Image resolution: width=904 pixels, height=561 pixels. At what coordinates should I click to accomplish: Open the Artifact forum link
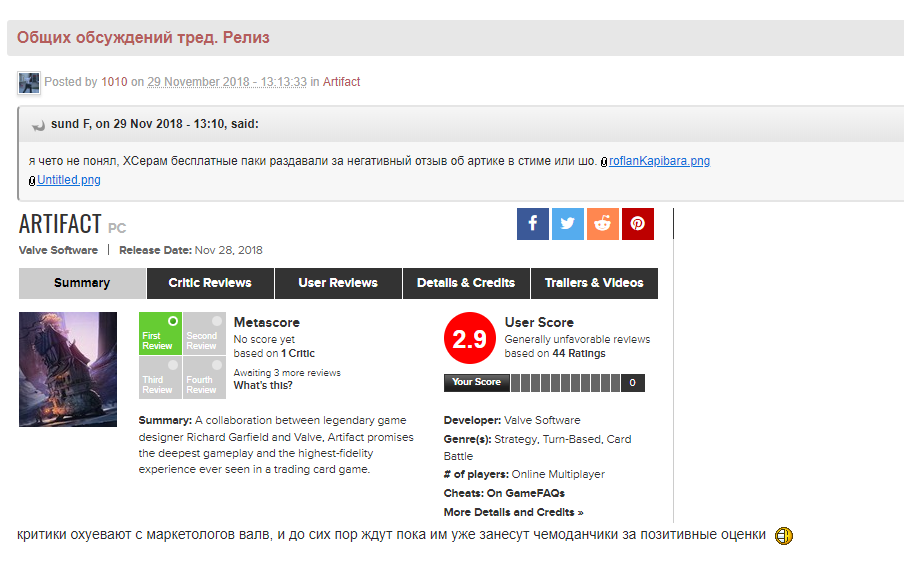[x=341, y=82]
